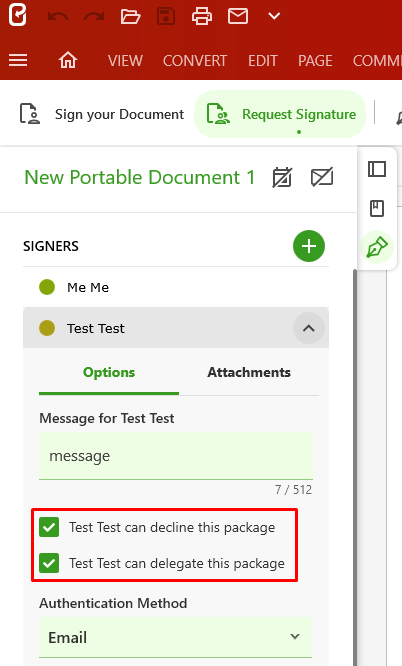402x666 pixels.
Task: Toggle the sidebar panel layout icon
Action: pyautogui.click(x=377, y=169)
